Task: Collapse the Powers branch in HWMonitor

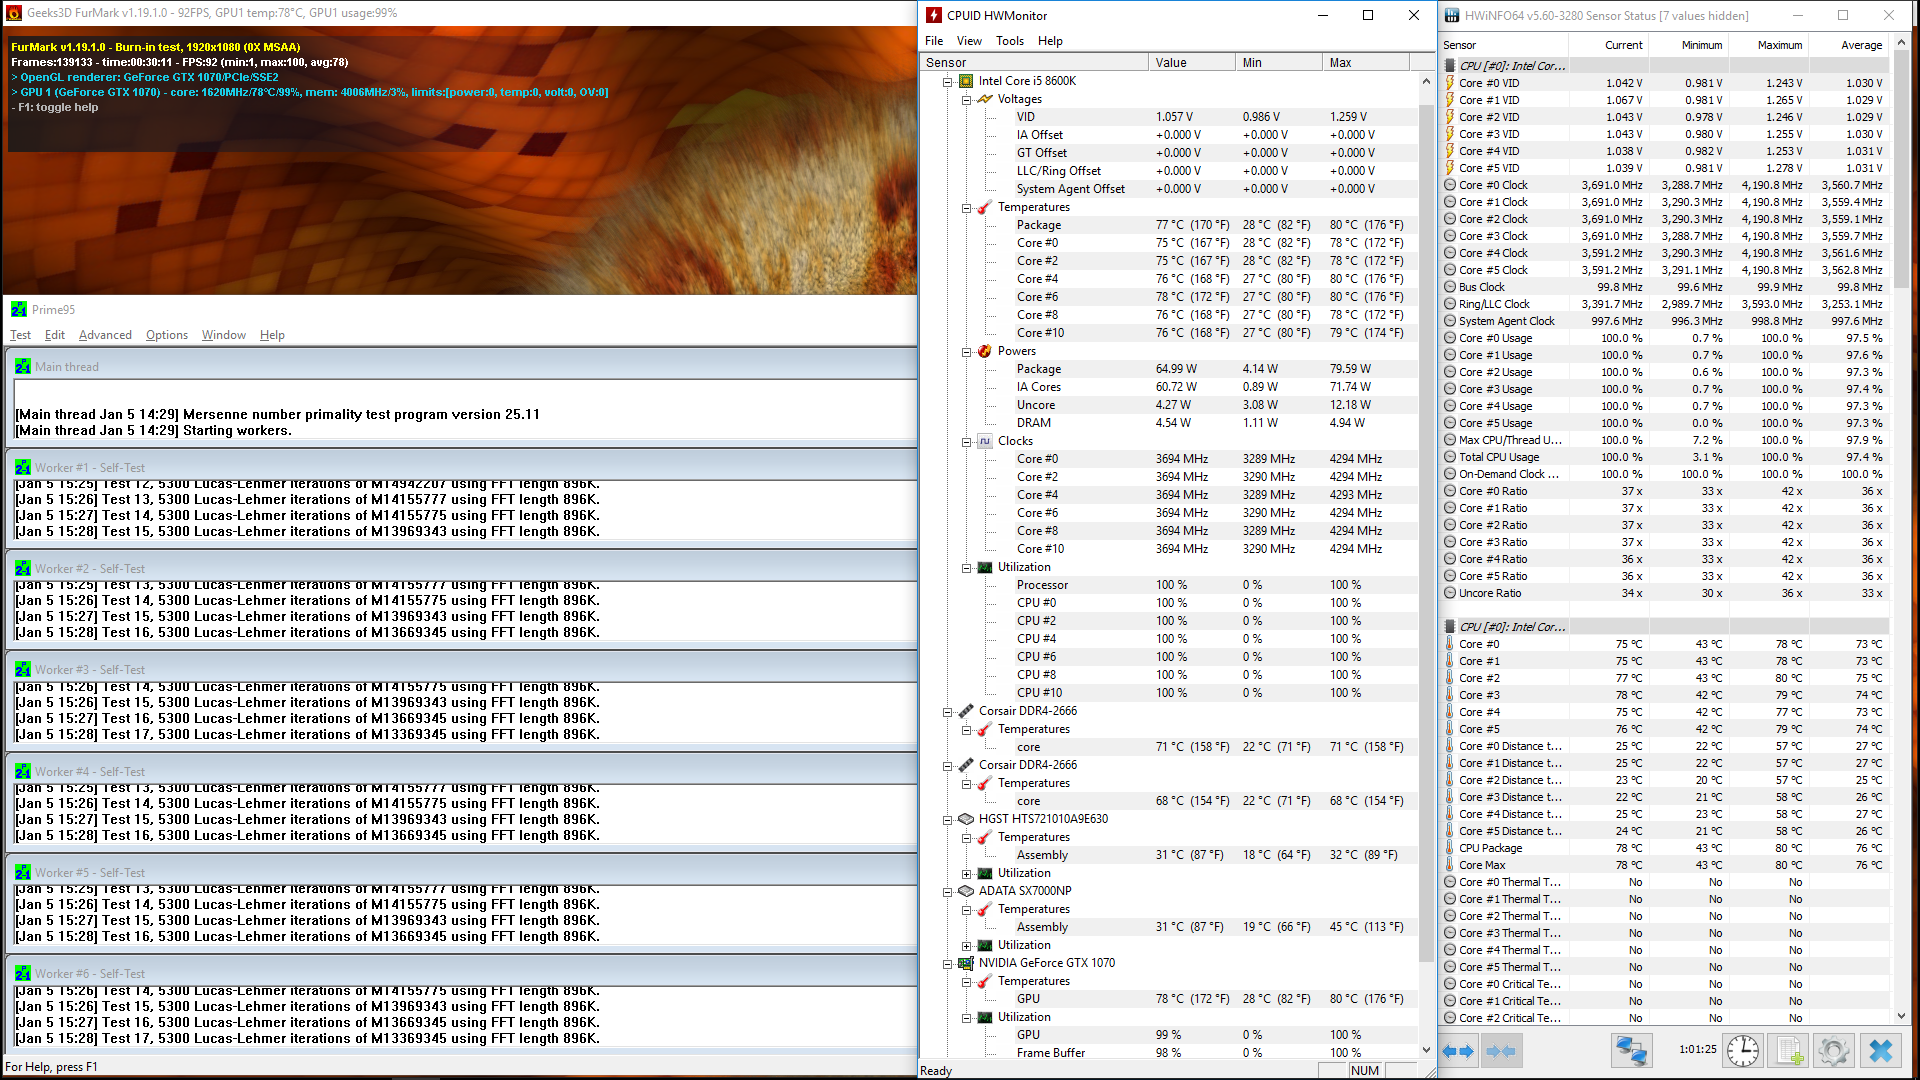Action: [x=967, y=351]
